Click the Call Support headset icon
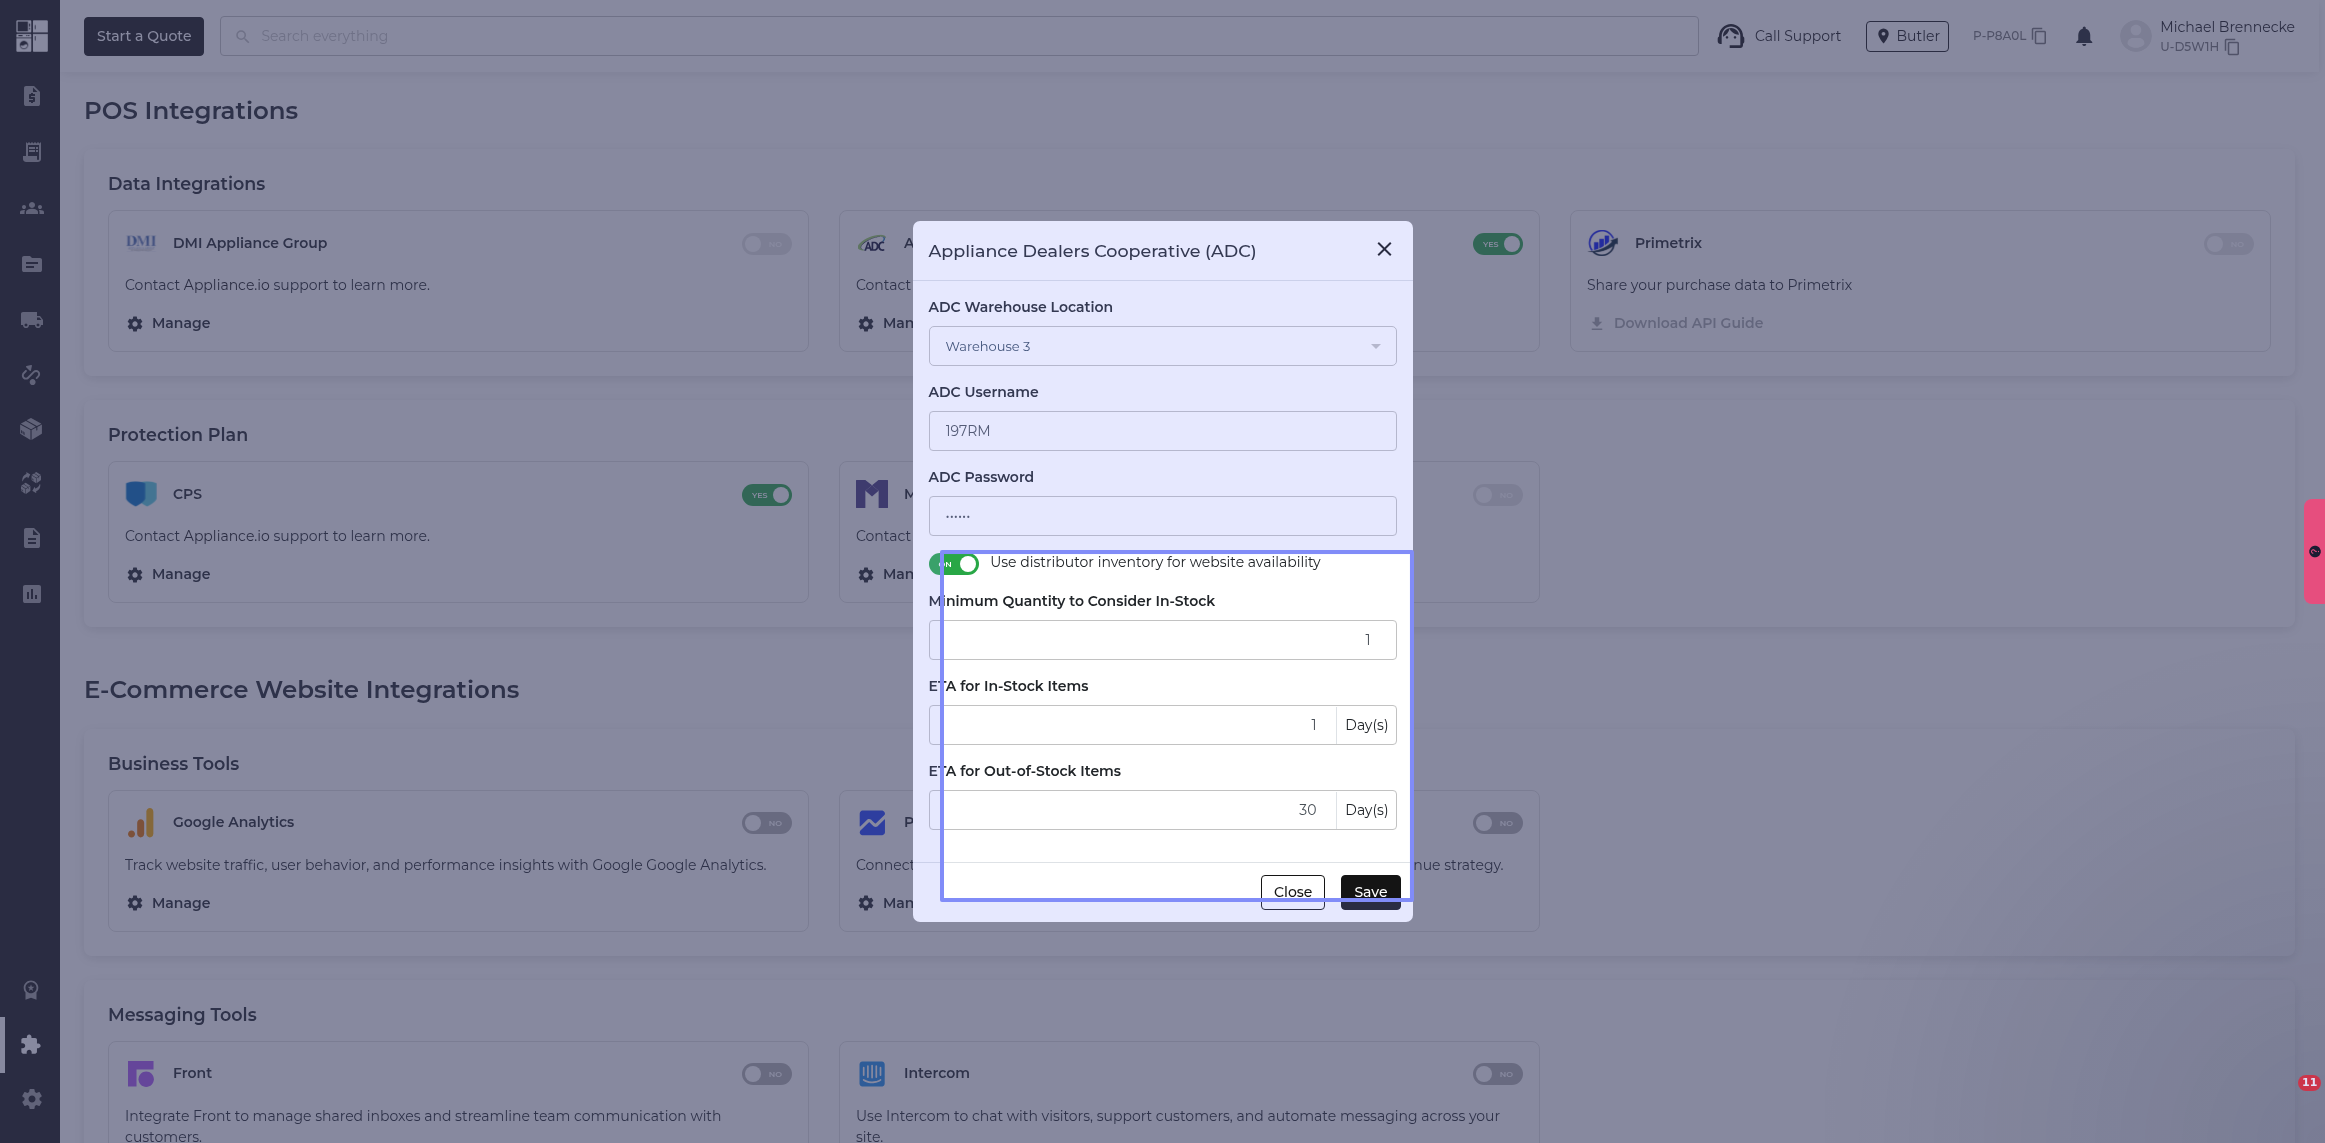Image resolution: width=2325 pixels, height=1143 pixels. 1730,36
